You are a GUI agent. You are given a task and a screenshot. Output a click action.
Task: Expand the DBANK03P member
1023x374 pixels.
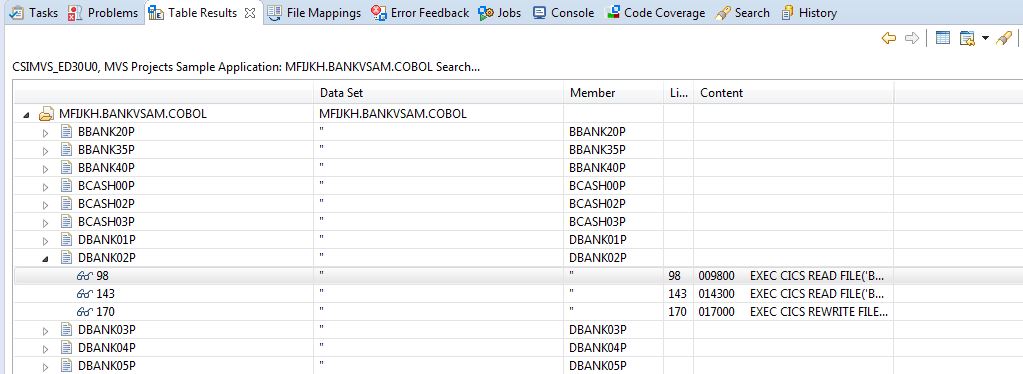click(x=45, y=330)
